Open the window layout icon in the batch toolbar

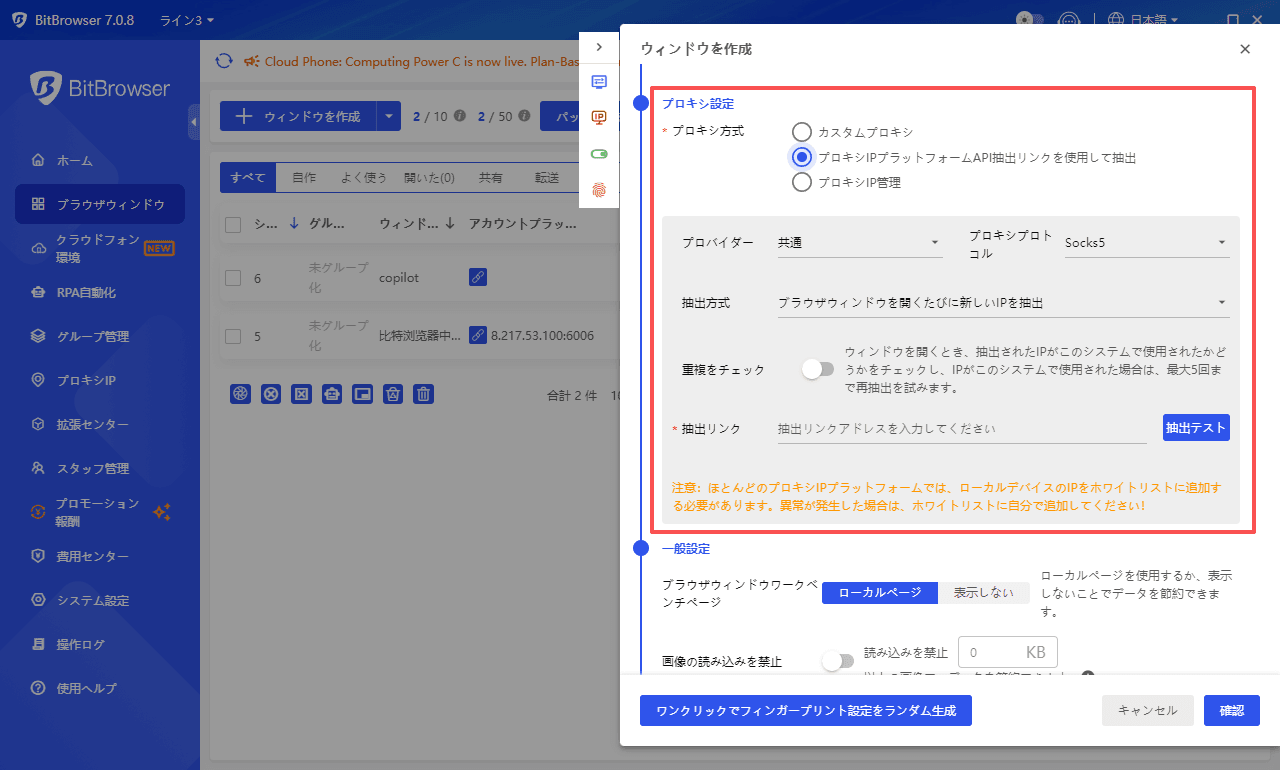362,393
